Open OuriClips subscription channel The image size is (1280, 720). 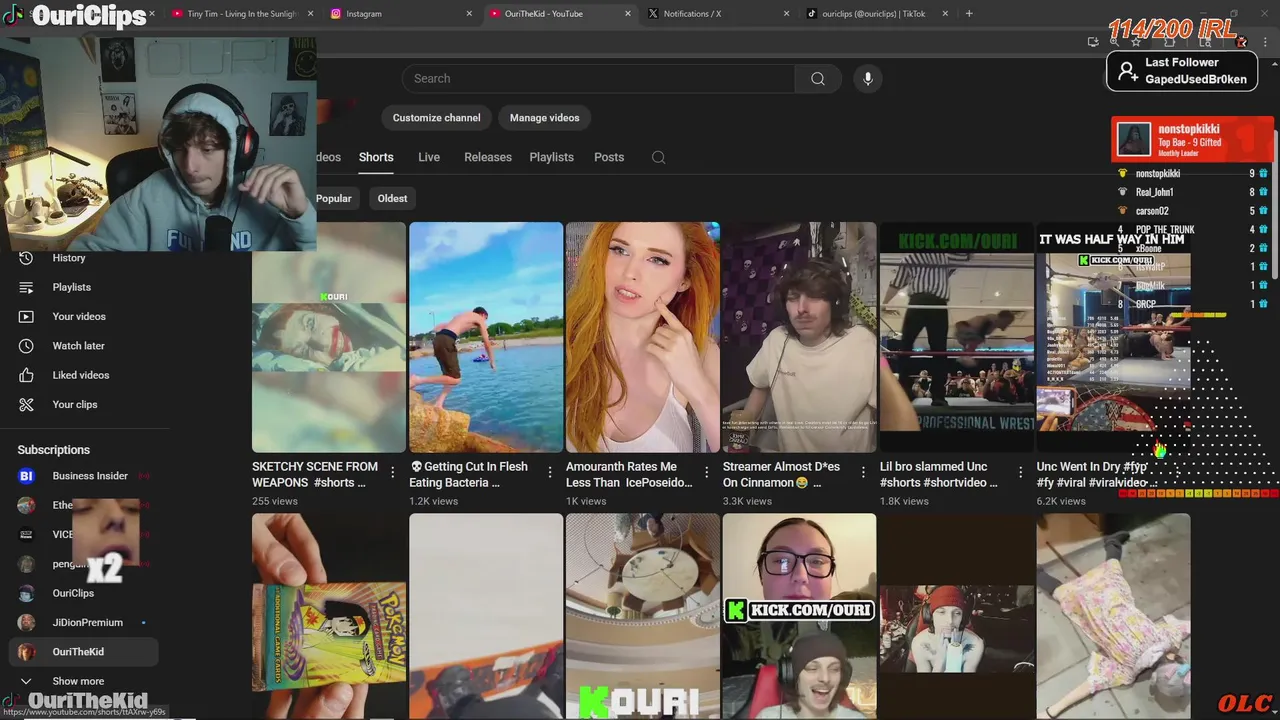tap(85, 593)
